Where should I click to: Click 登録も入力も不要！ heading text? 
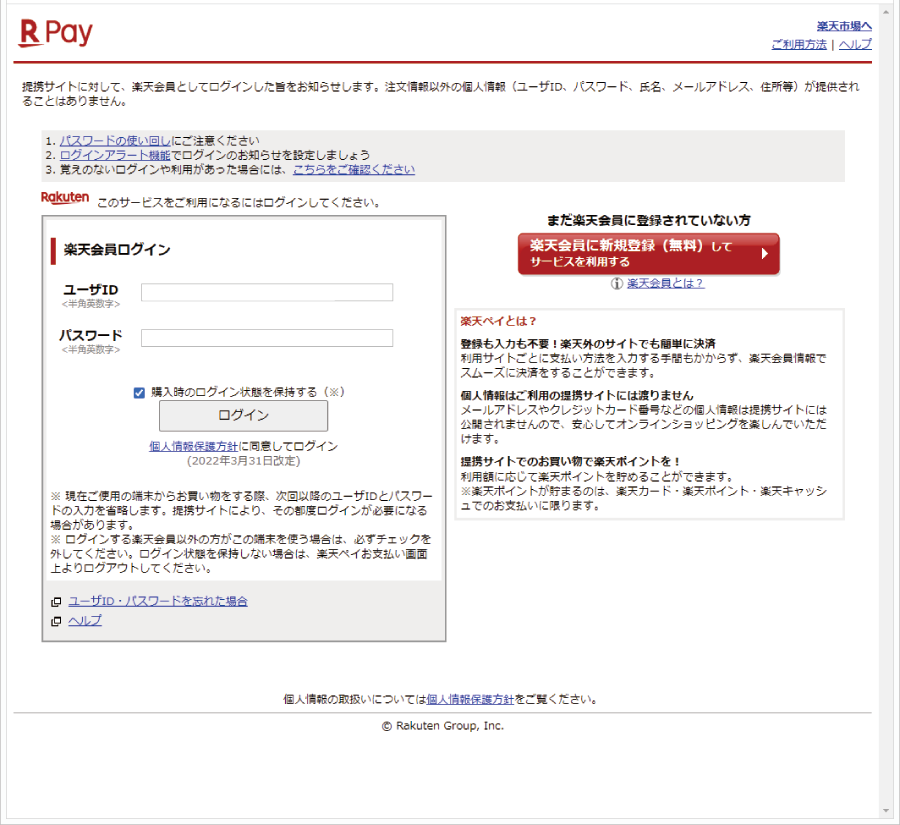pos(510,344)
